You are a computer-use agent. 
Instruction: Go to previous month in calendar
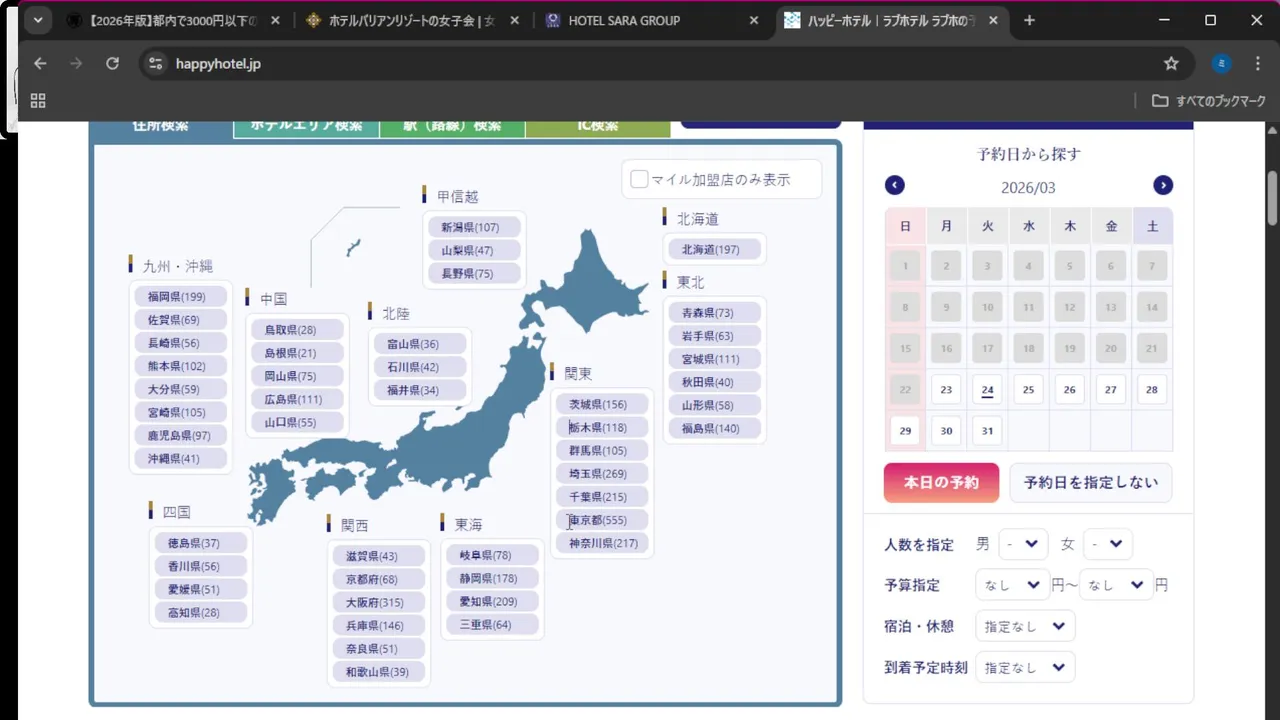pyautogui.click(x=895, y=185)
